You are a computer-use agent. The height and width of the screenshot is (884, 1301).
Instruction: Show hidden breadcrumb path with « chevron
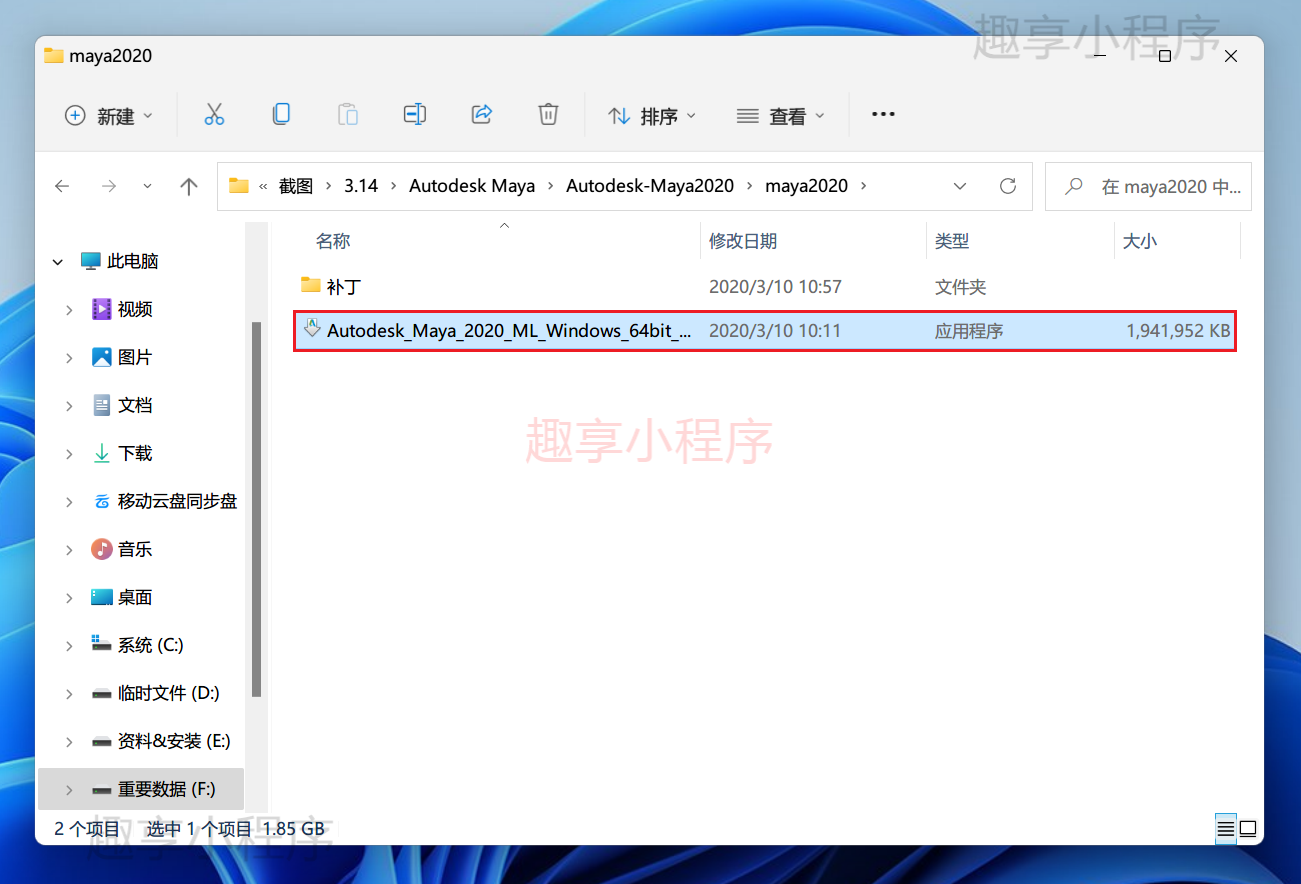264,186
